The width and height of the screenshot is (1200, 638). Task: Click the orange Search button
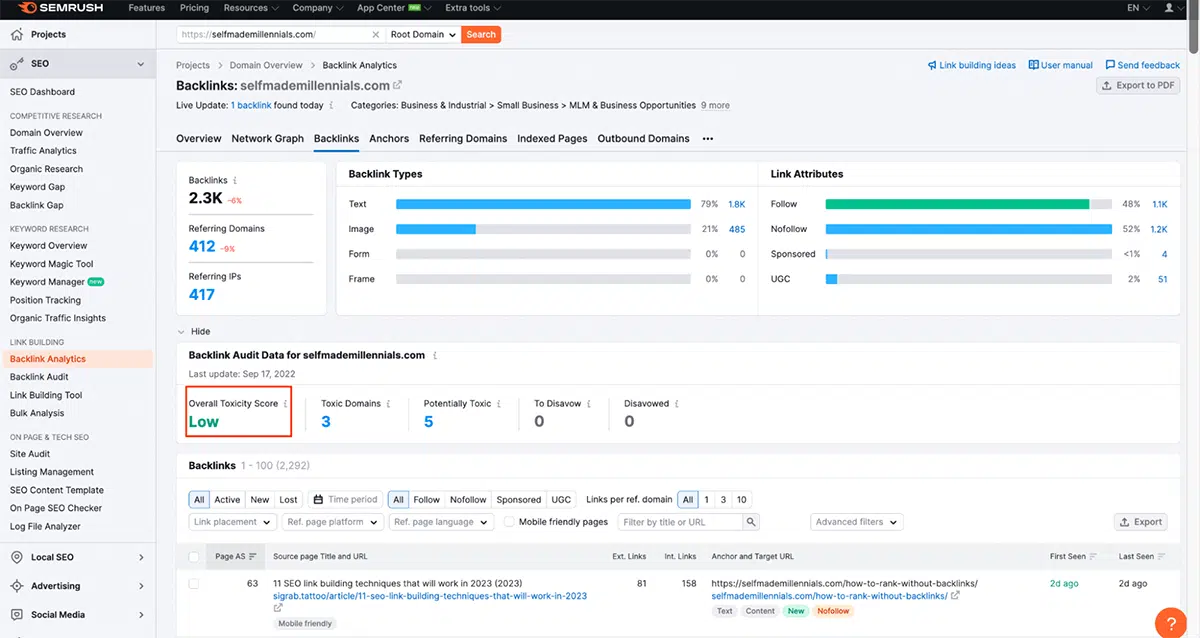(481, 34)
